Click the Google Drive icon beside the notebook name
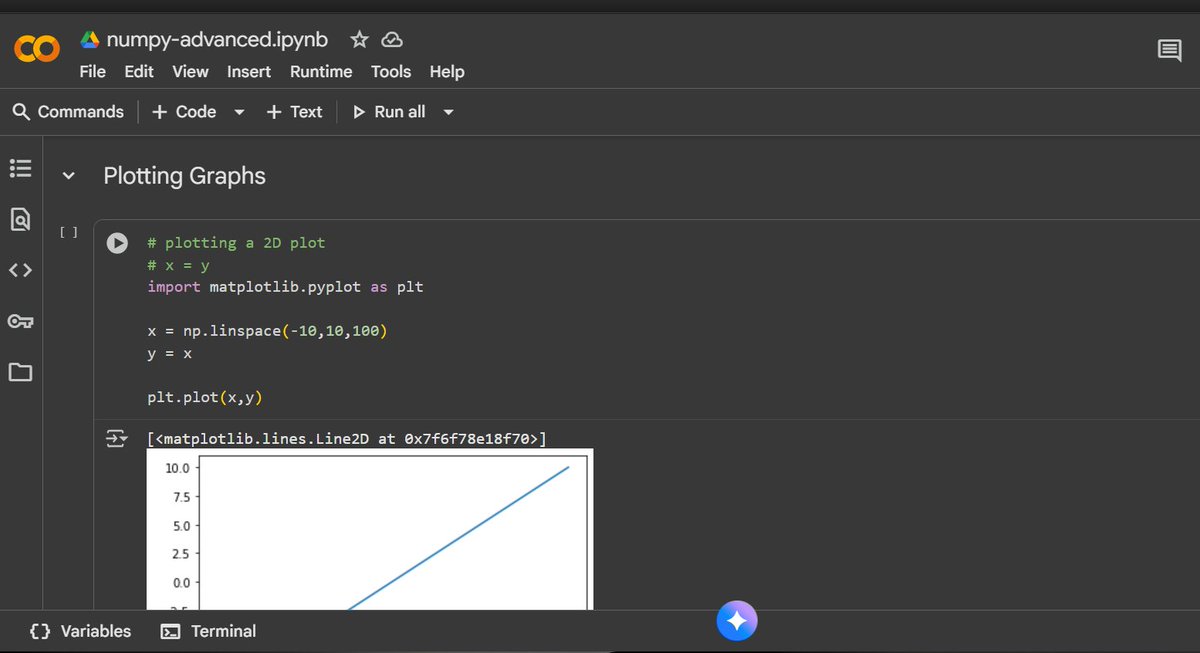Viewport: 1200px width, 653px height. [x=90, y=40]
